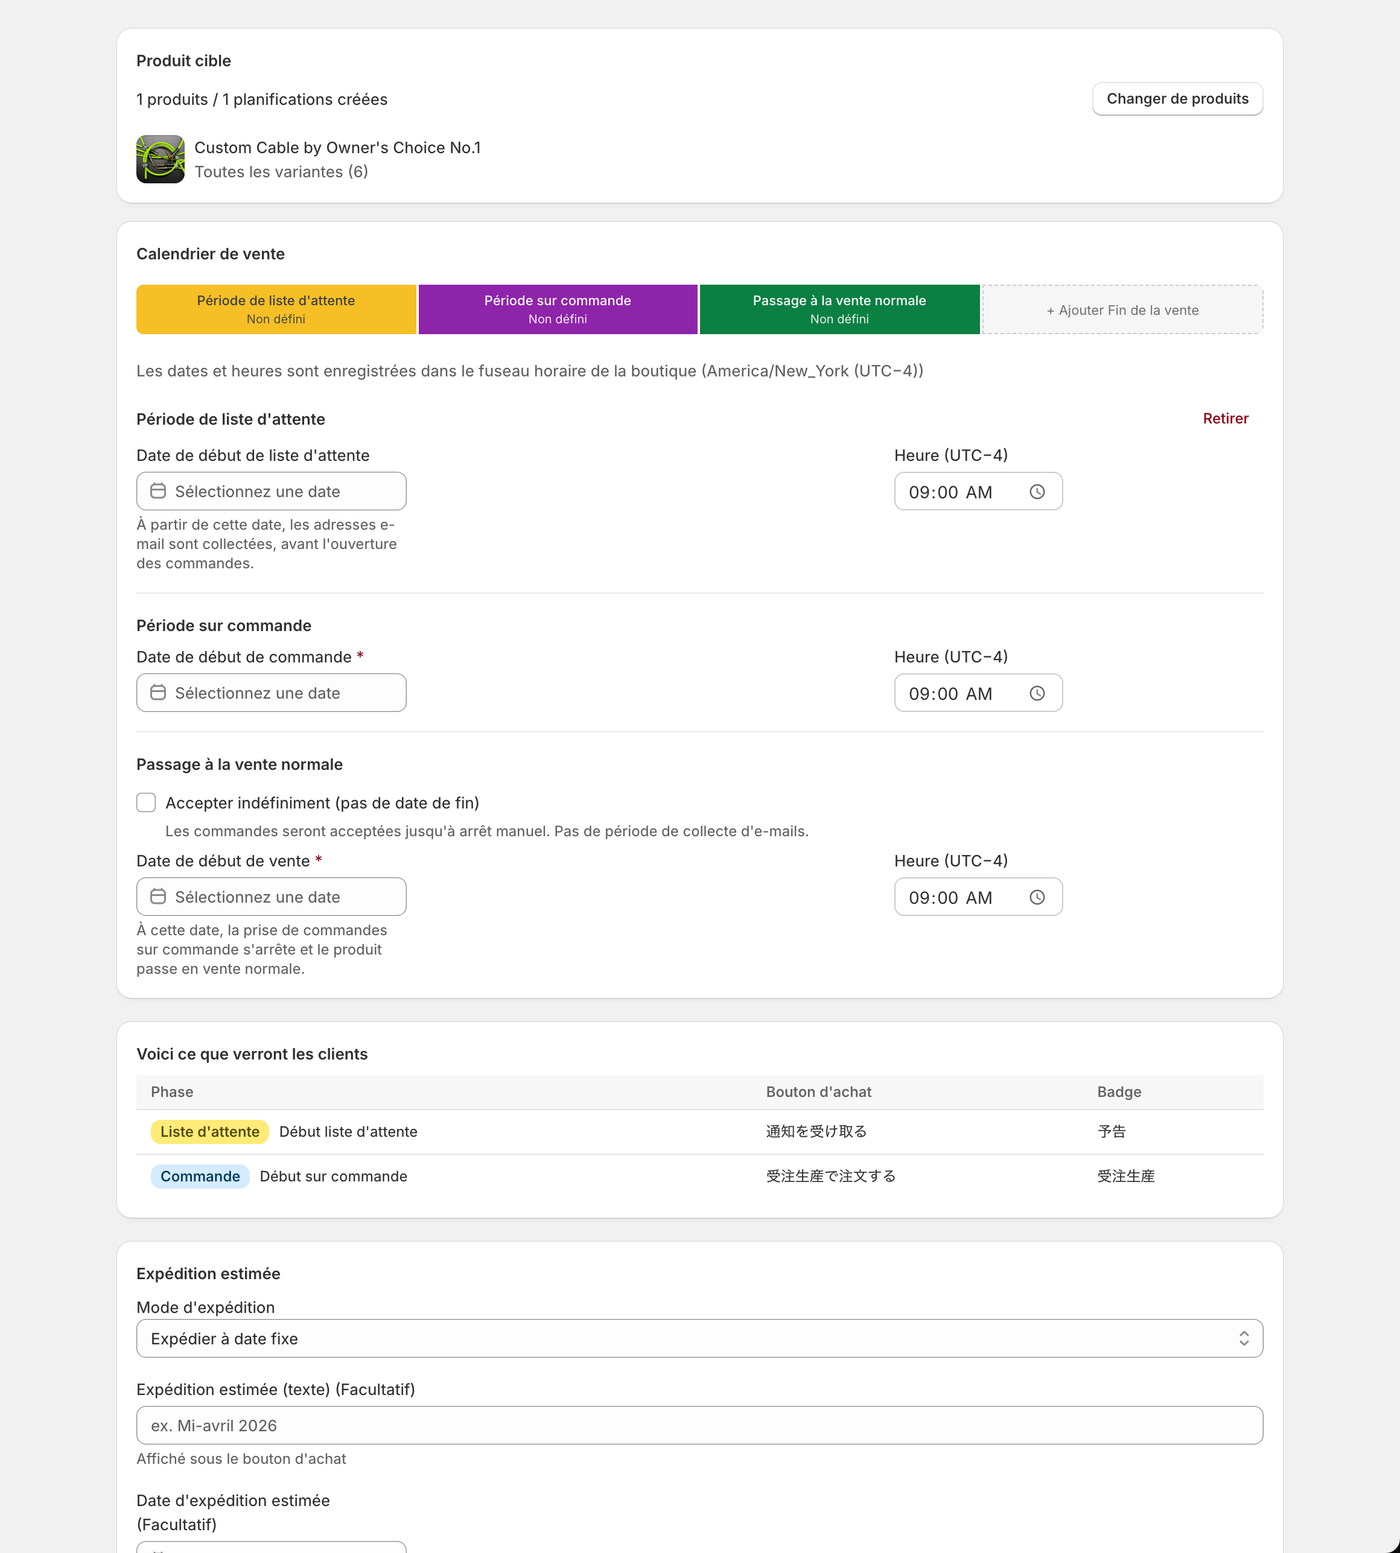This screenshot has width=1400, height=1553.
Task: Click the Commande phase badge
Action: (200, 1176)
